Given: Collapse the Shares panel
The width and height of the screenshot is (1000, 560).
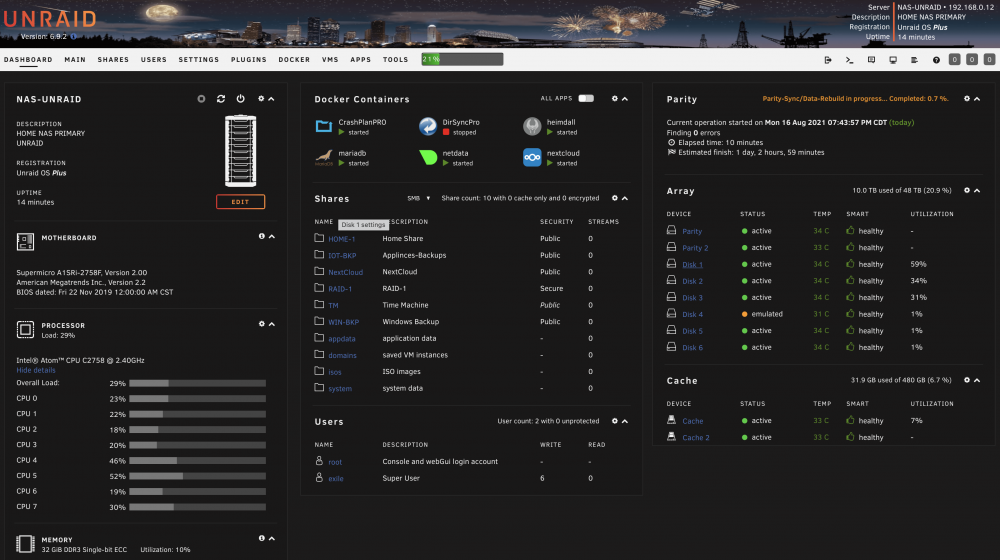Looking at the screenshot, I should pos(625,198).
